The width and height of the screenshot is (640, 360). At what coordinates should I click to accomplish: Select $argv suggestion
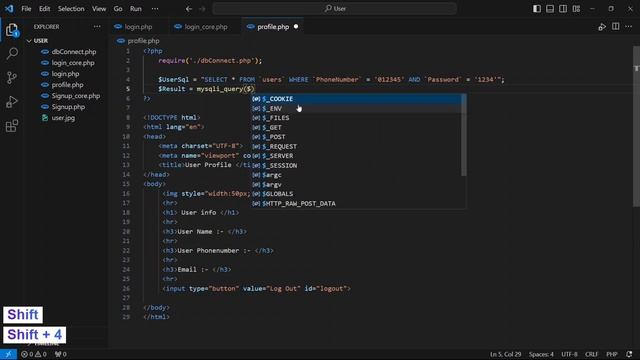coord(356,184)
